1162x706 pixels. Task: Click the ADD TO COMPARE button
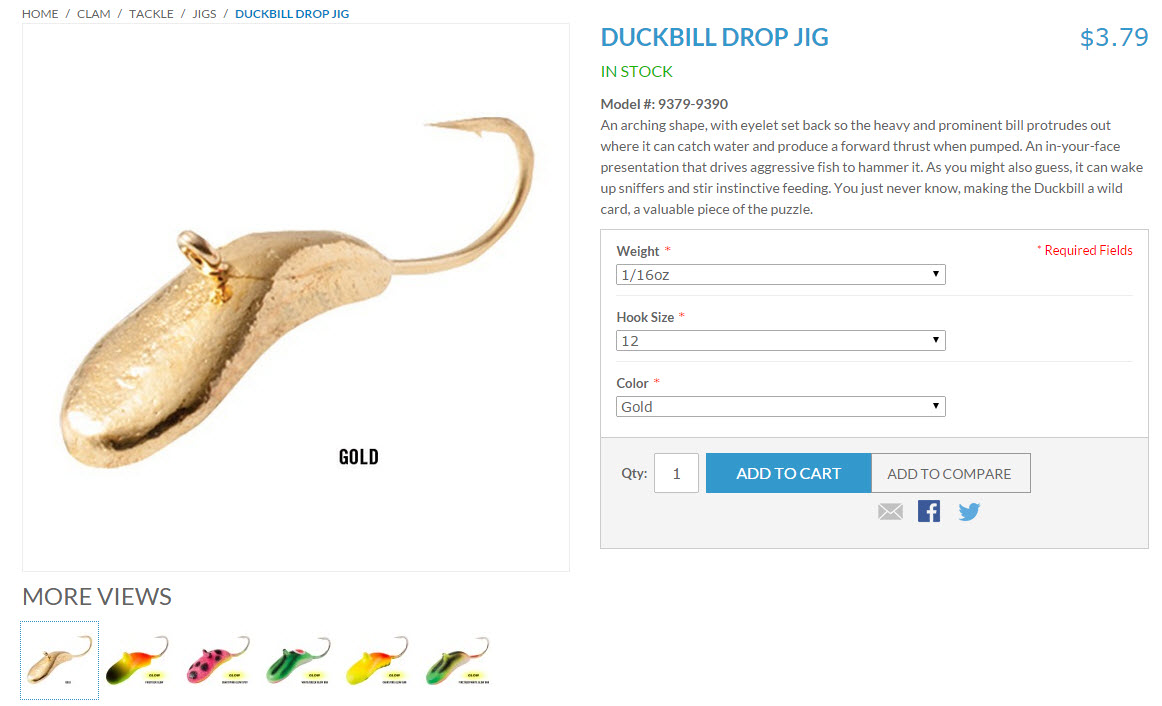click(949, 473)
